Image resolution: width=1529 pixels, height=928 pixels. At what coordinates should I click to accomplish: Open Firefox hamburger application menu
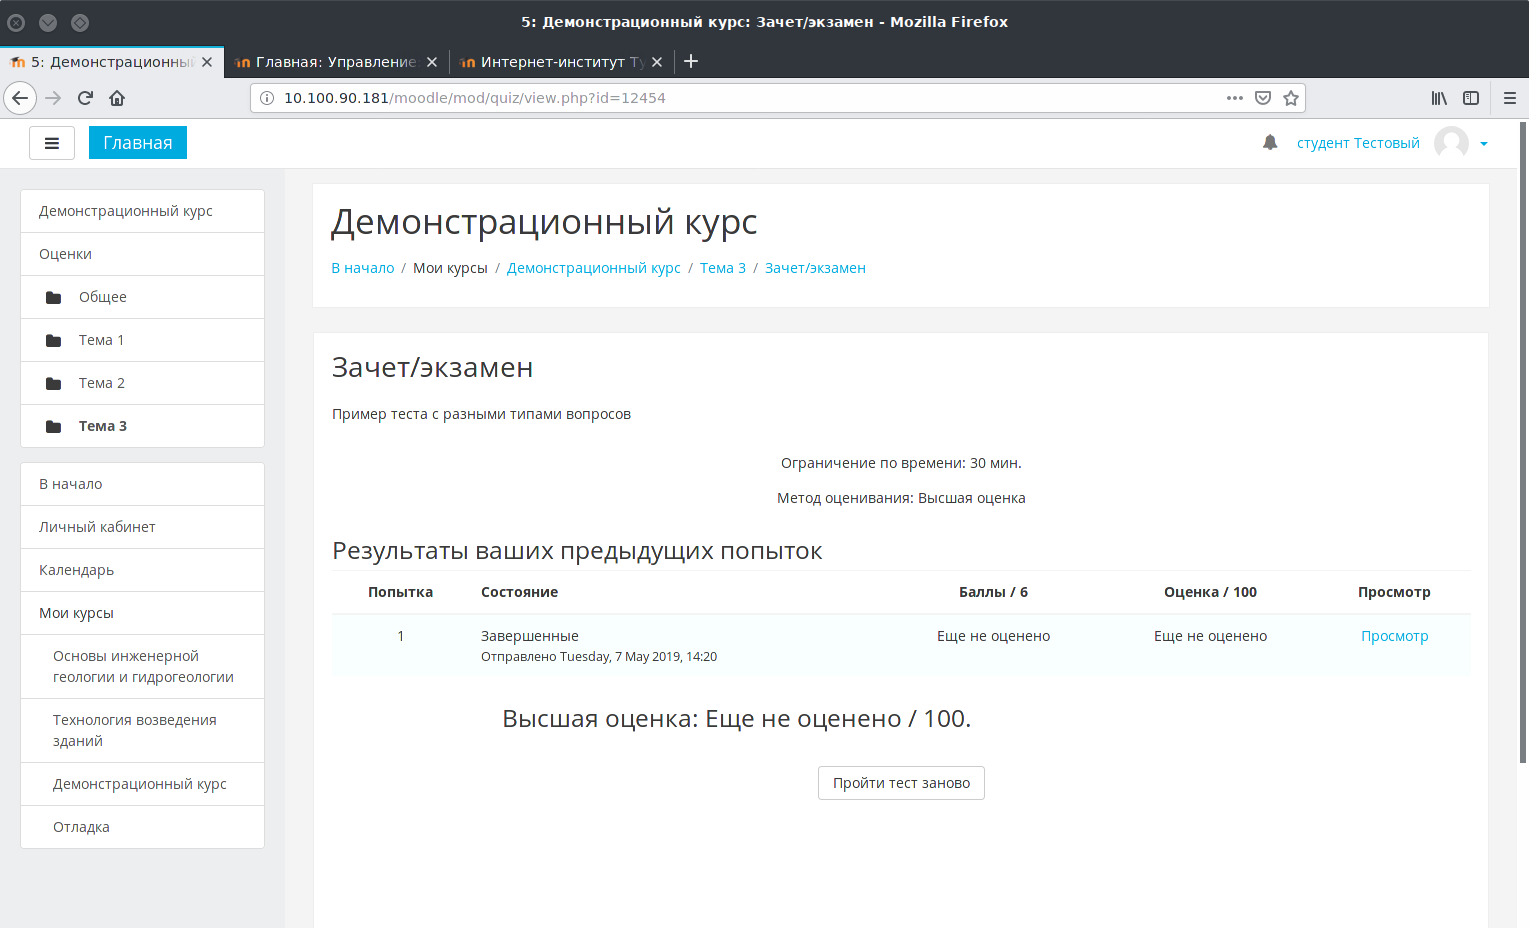click(1510, 98)
